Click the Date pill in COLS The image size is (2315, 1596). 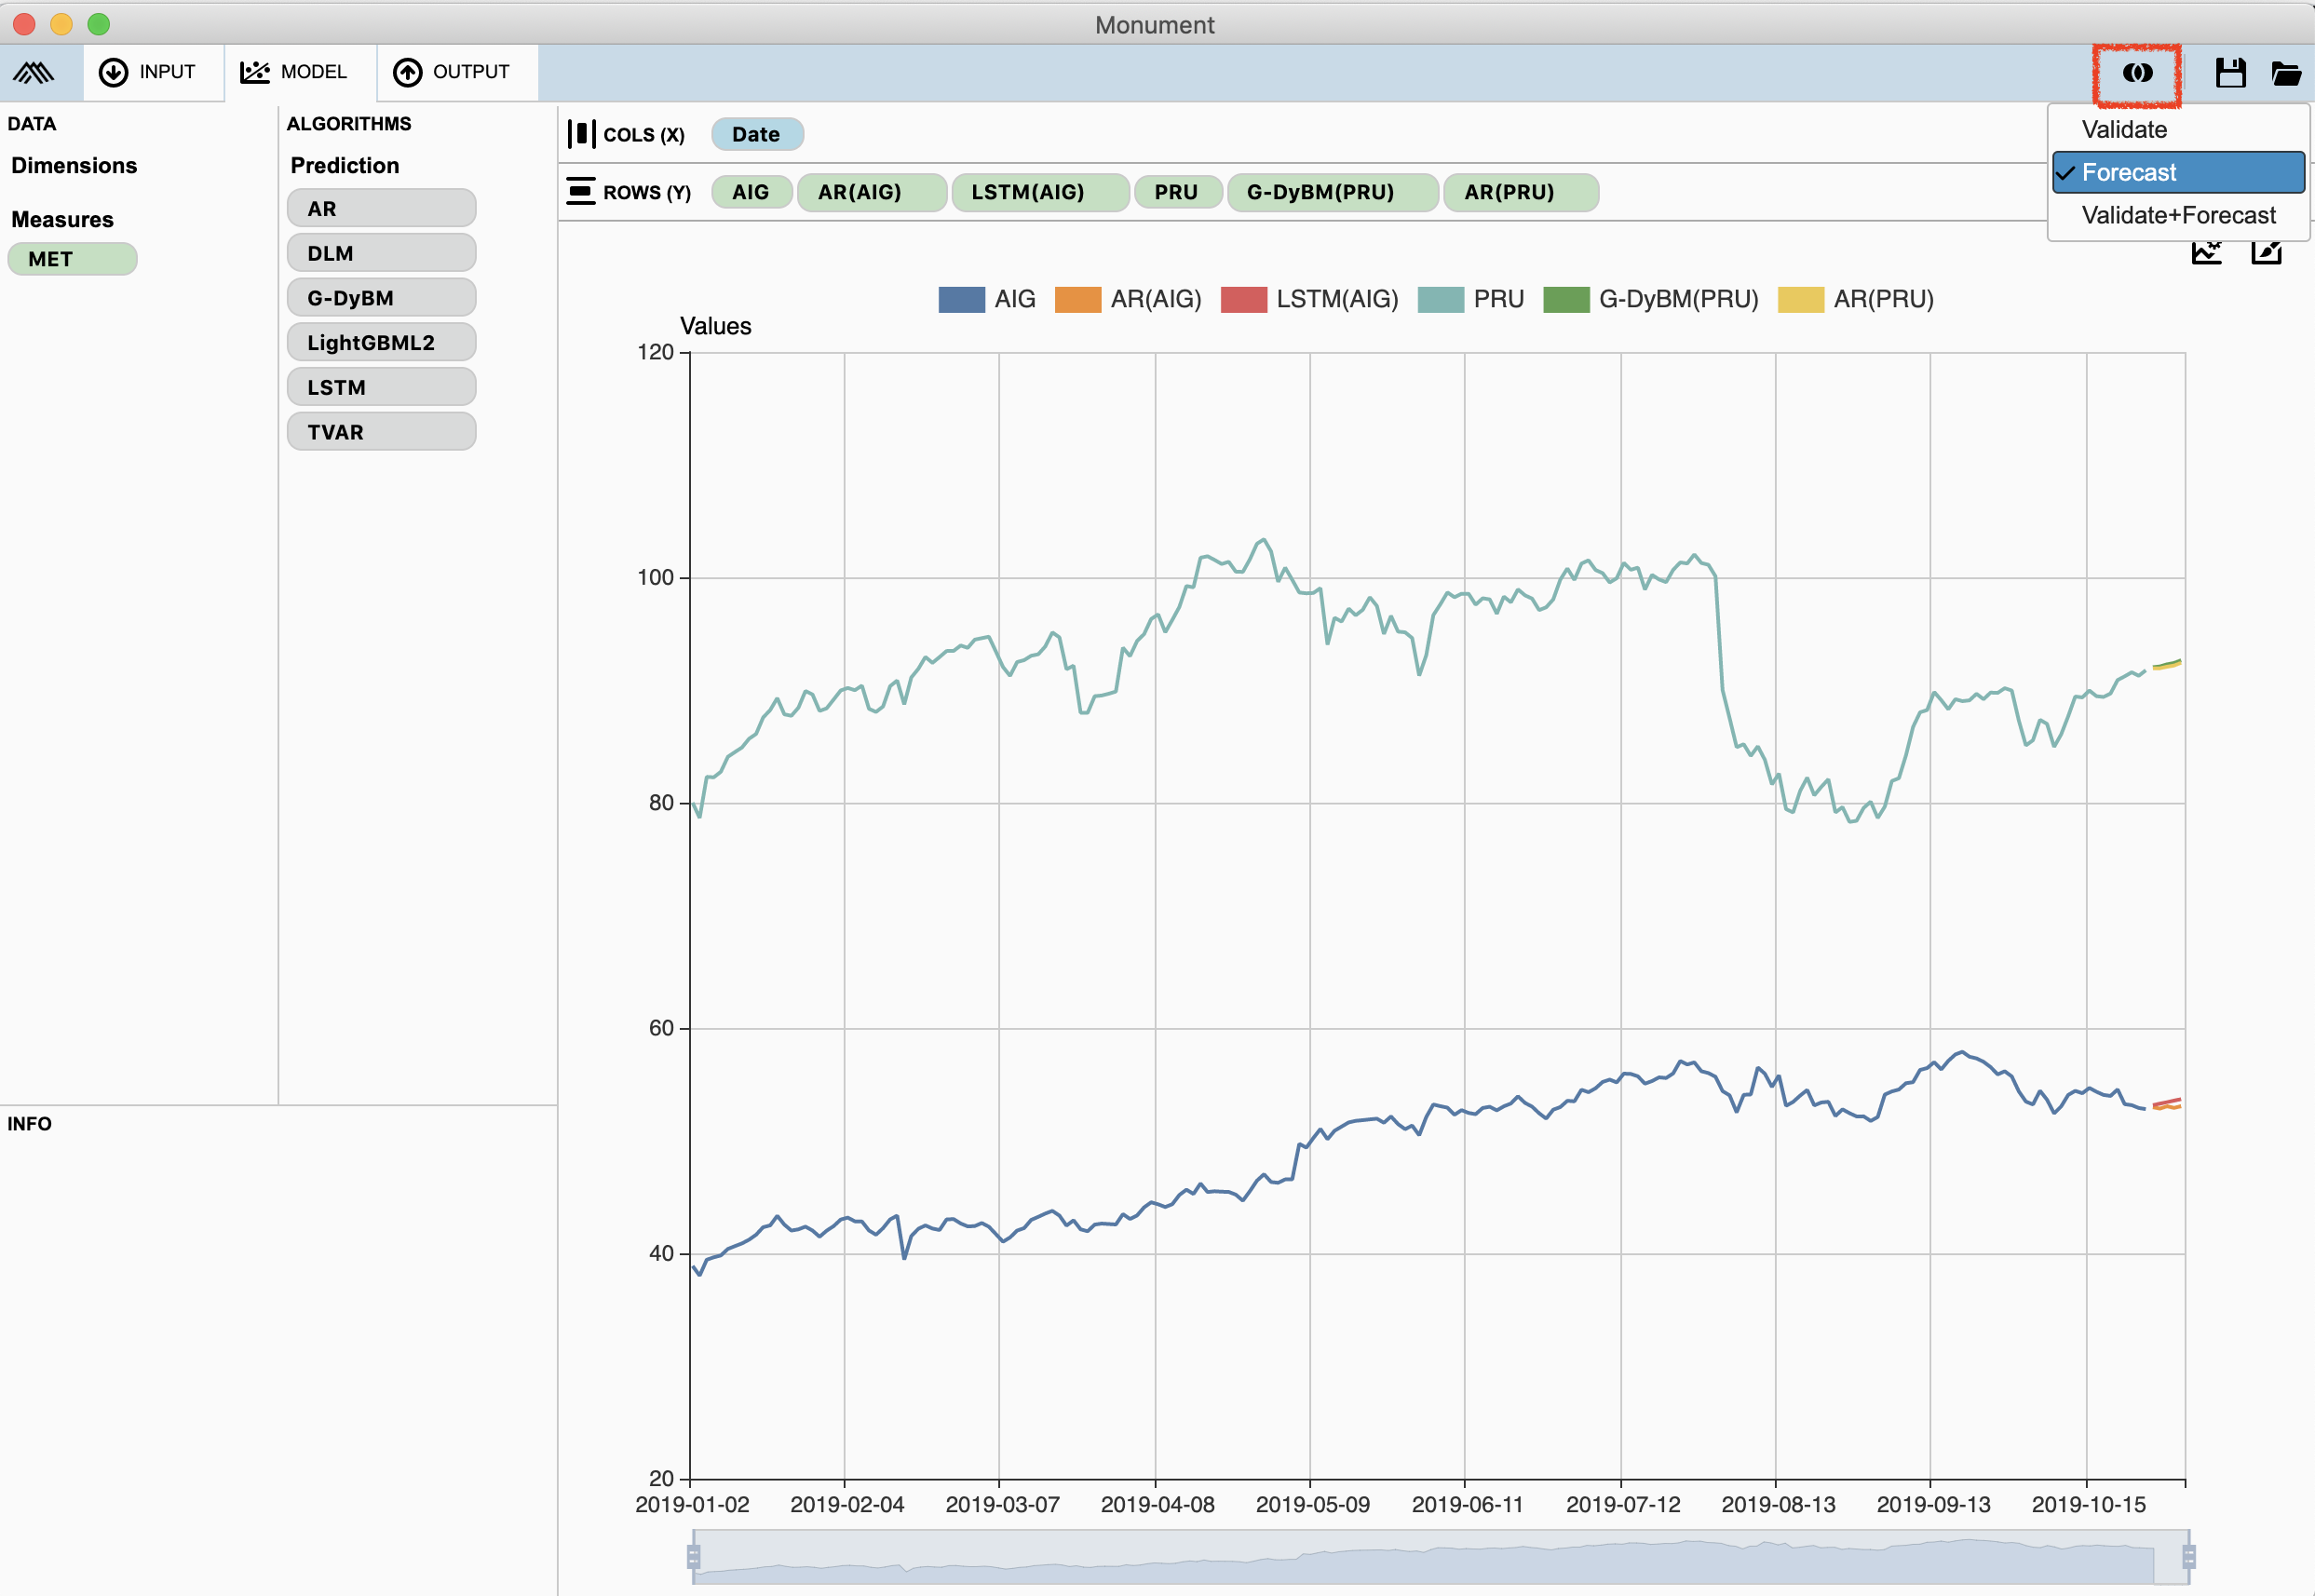coord(757,134)
